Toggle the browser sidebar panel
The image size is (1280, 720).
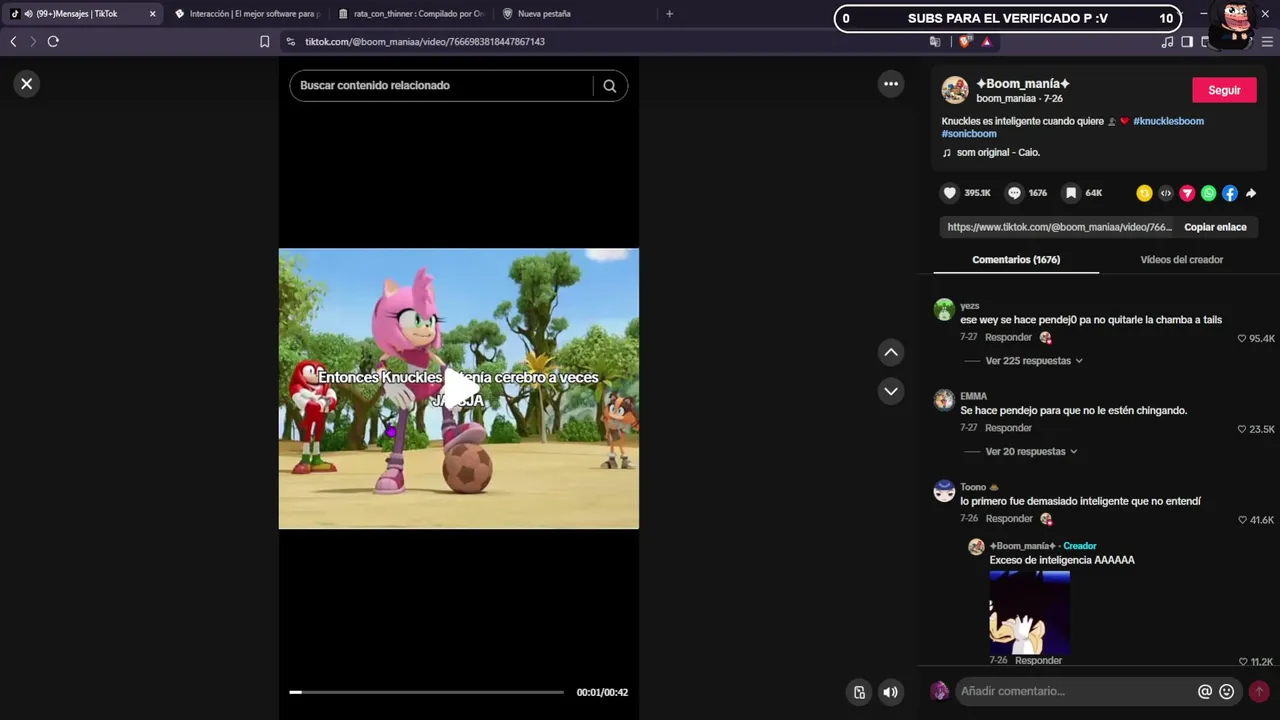pyautogui.click(x=1187, y=42)
